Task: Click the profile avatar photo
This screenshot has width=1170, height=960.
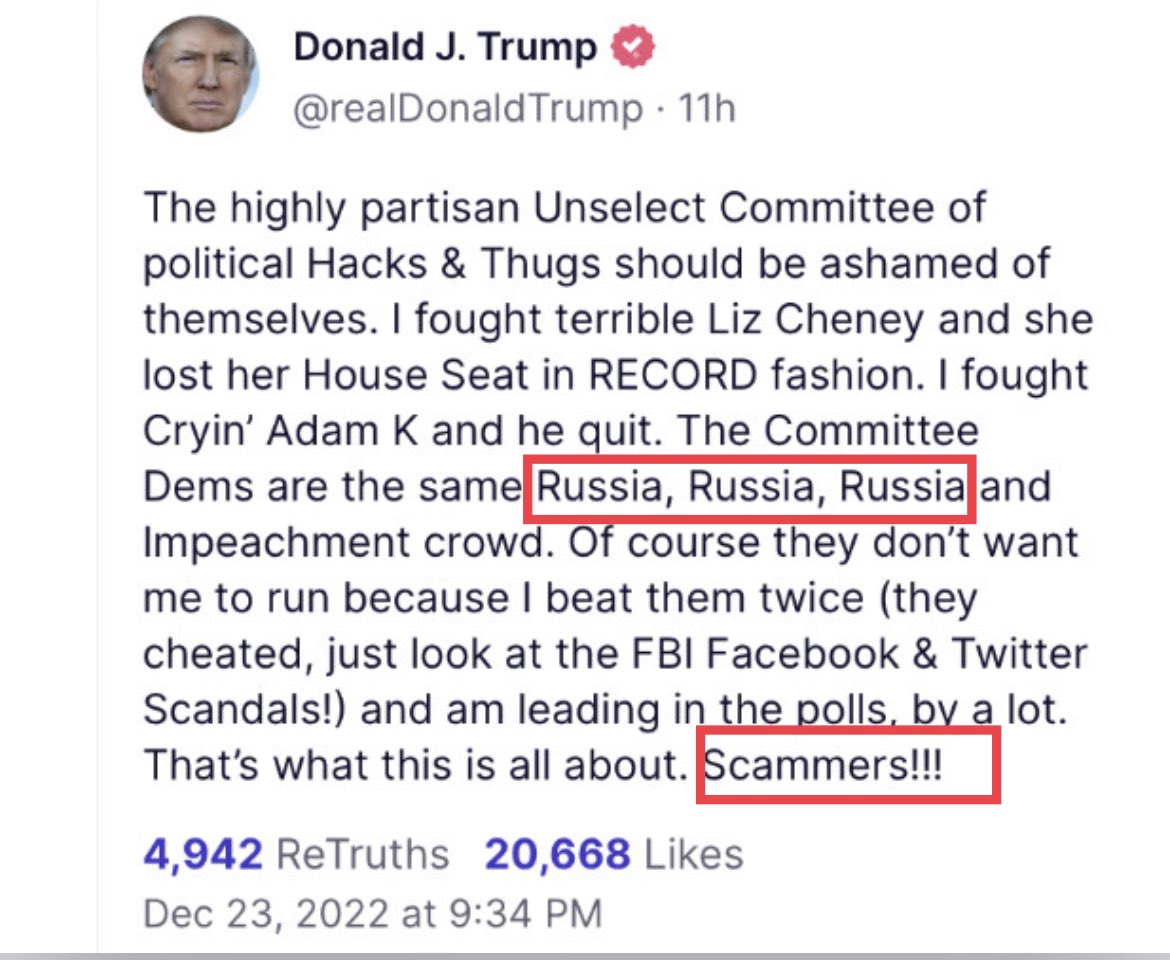Action: pyautogui.click(x=201, y=74)
